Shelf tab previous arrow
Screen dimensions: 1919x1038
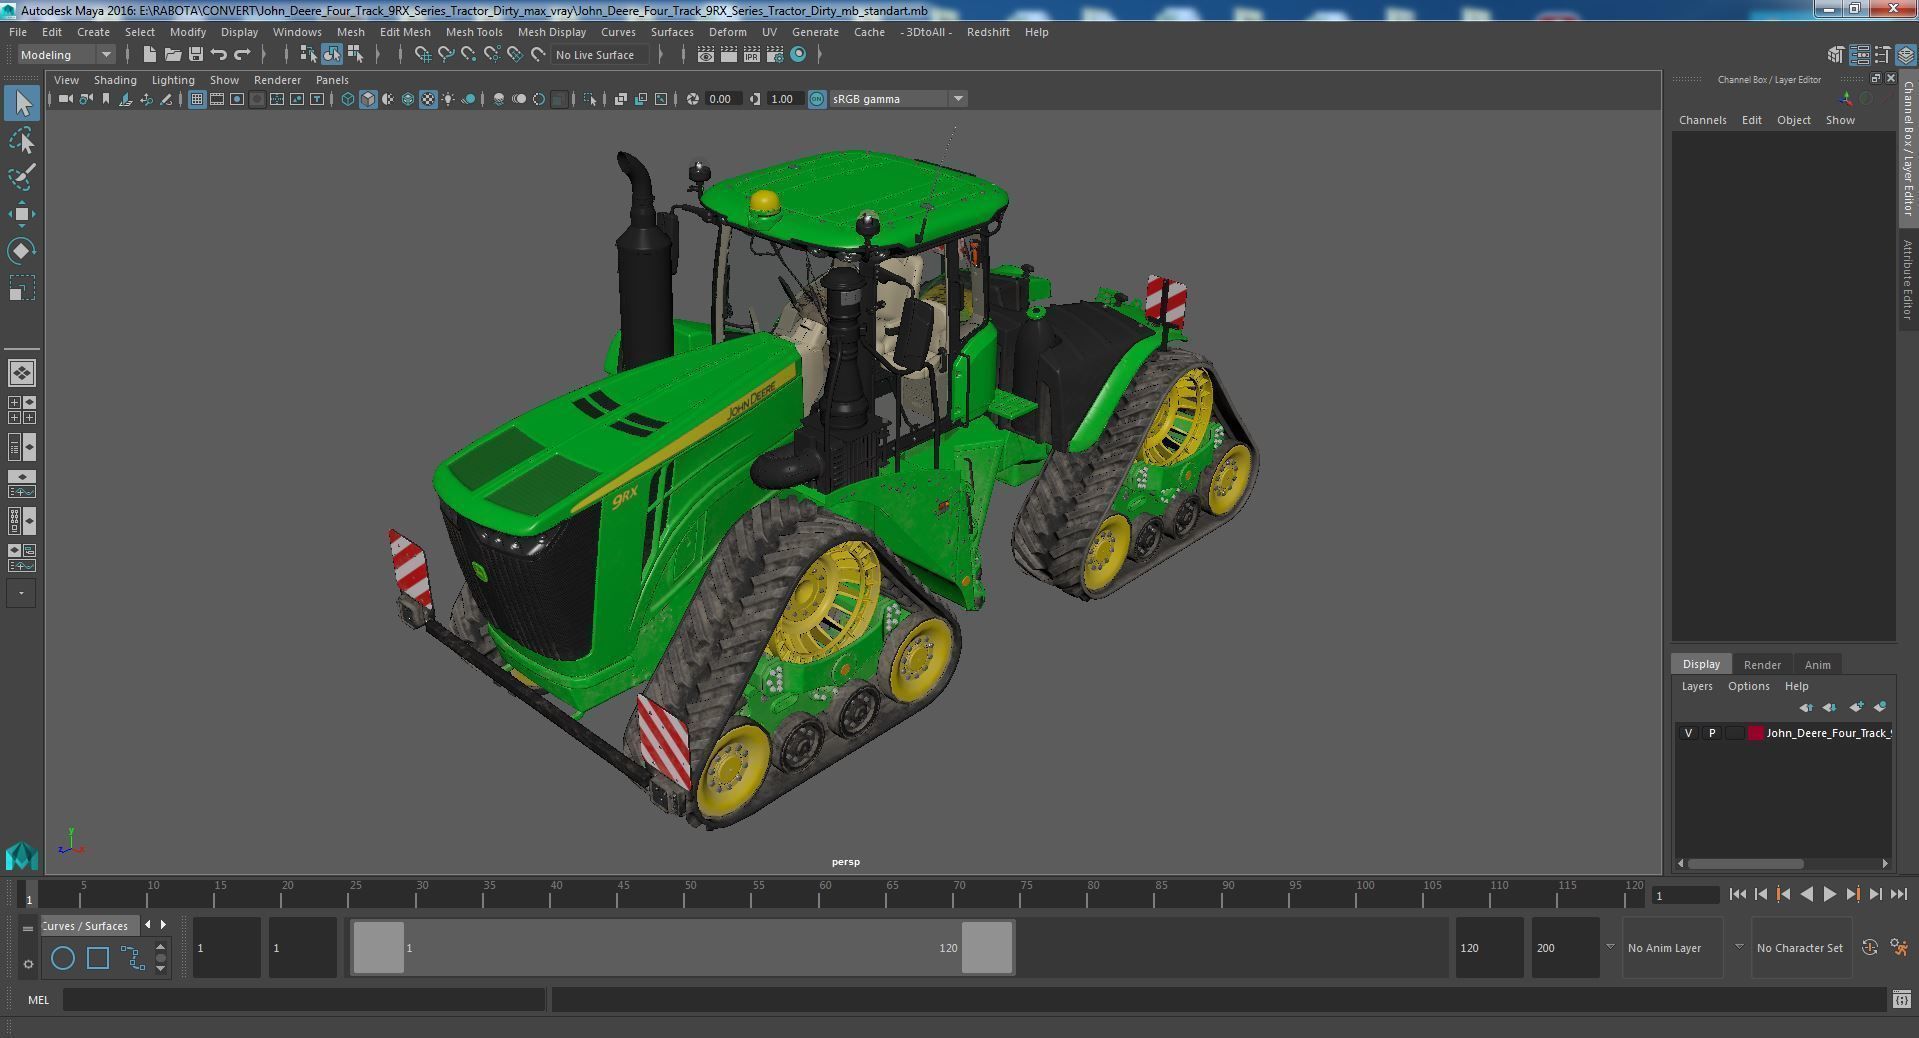coord(148,924)
